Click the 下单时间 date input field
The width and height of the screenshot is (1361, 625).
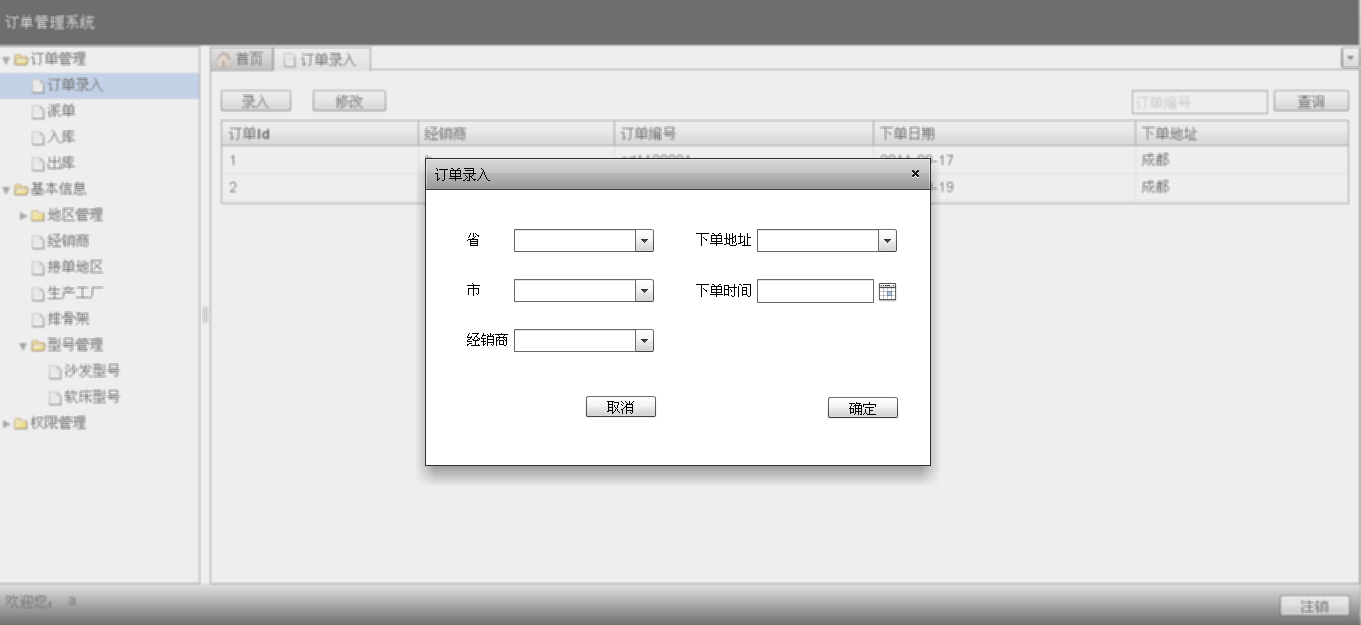(x=816, y=291)
